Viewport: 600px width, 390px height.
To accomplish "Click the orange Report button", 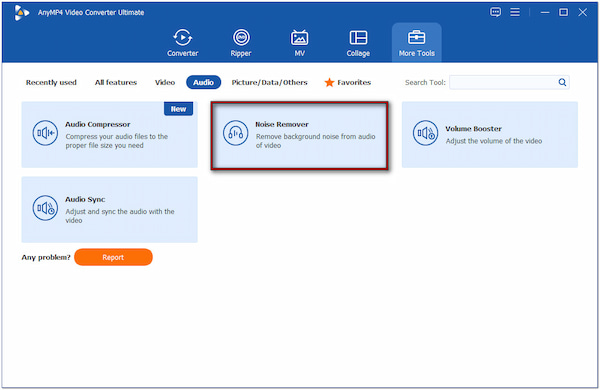I will (113, 257).
